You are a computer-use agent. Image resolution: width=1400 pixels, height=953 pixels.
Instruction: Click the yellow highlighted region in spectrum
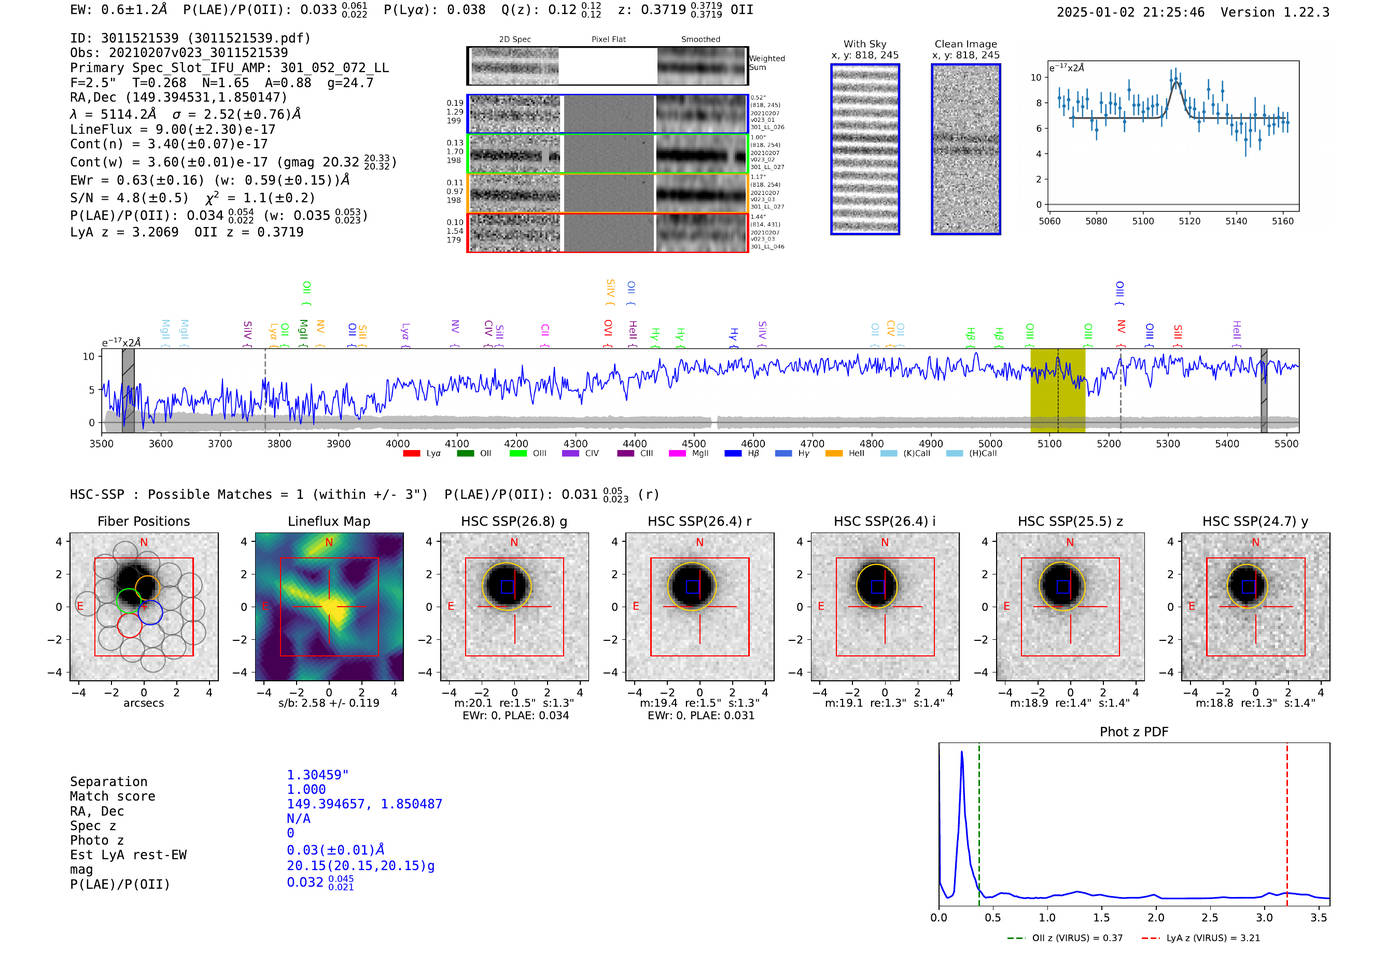pyautogui.click(x=1058, y=390)
